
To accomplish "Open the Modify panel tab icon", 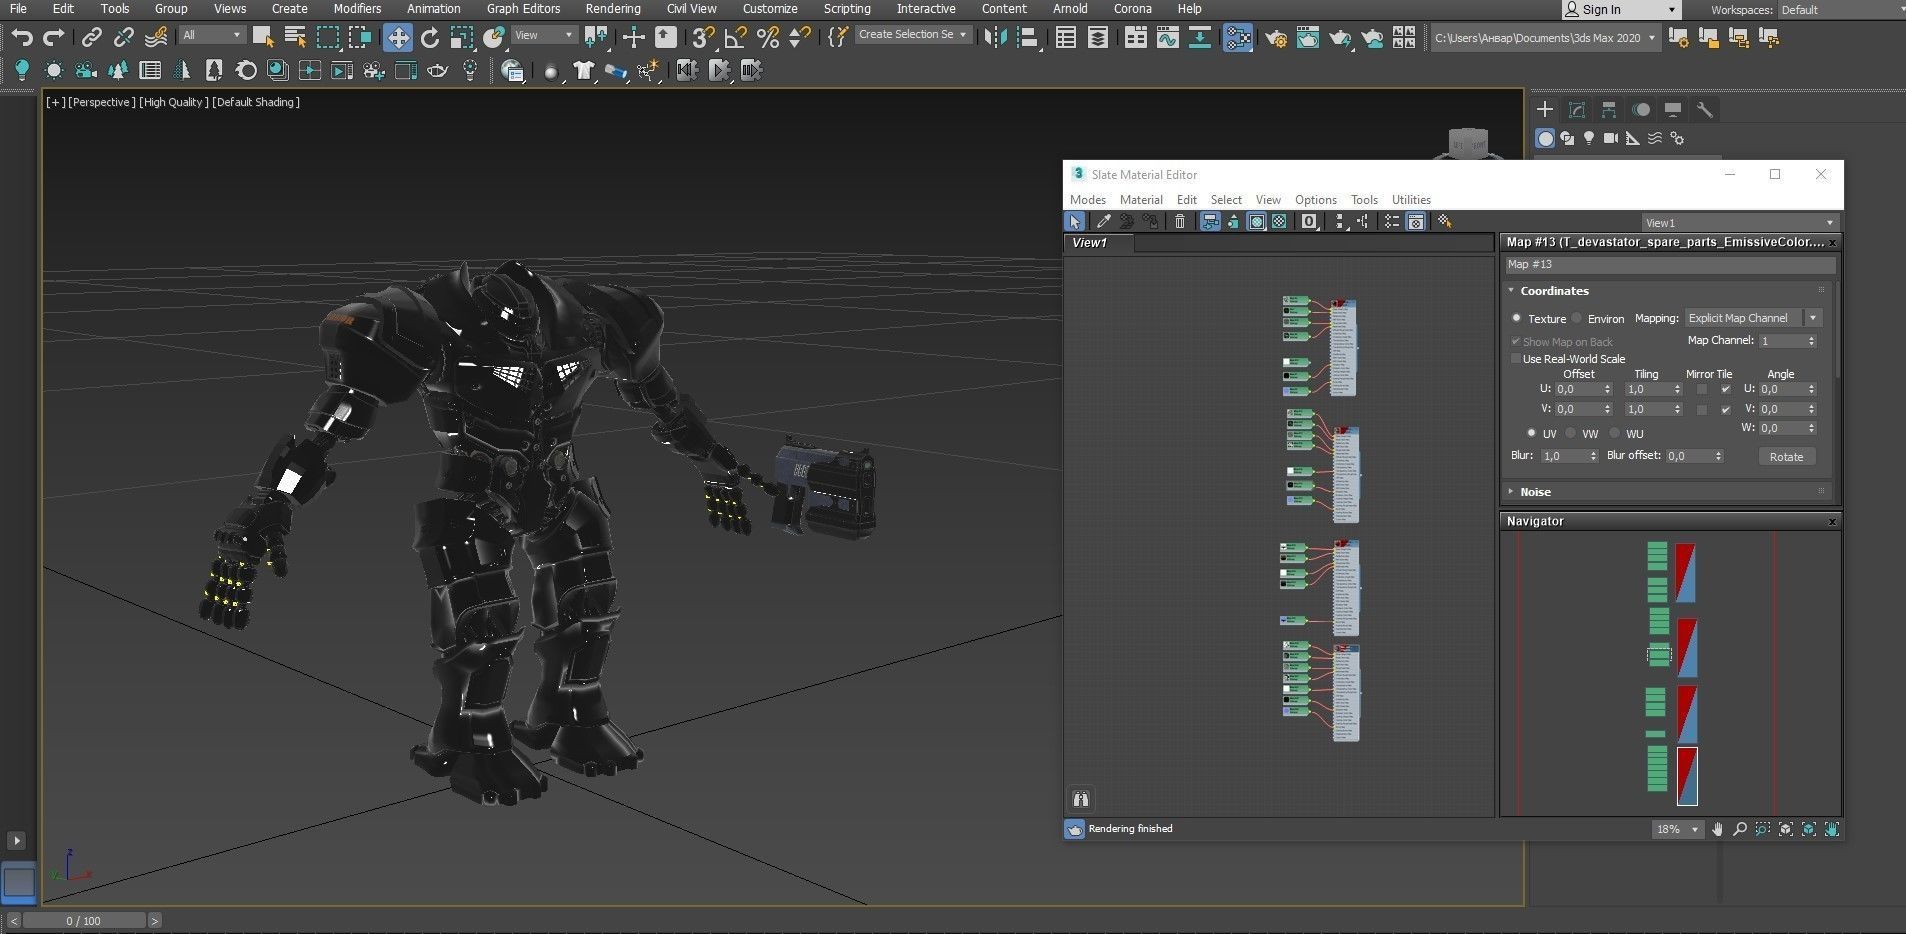I will (1577, 110).
